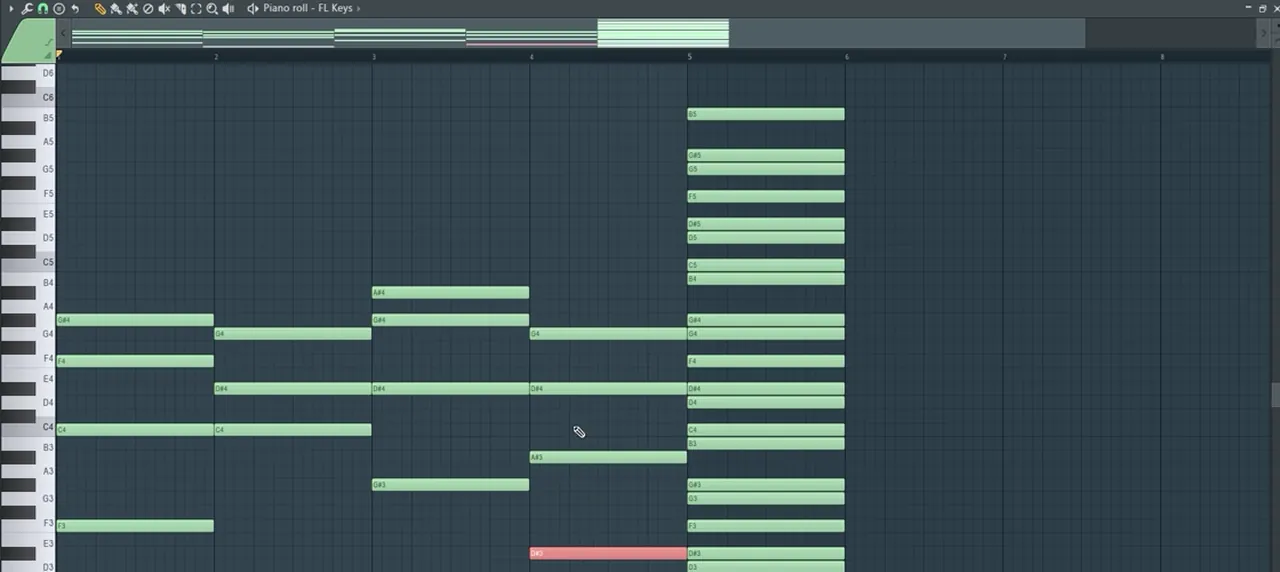Select the B5 note in bar 5
The width and height of the screenshot is (1280, 572).
(766, 114)
